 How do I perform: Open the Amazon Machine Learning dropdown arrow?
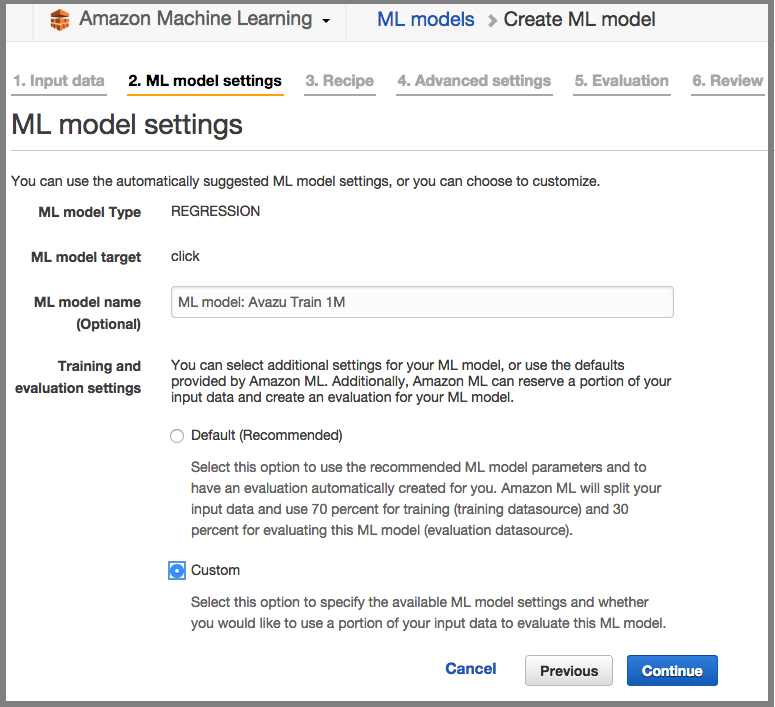point(326,21)
